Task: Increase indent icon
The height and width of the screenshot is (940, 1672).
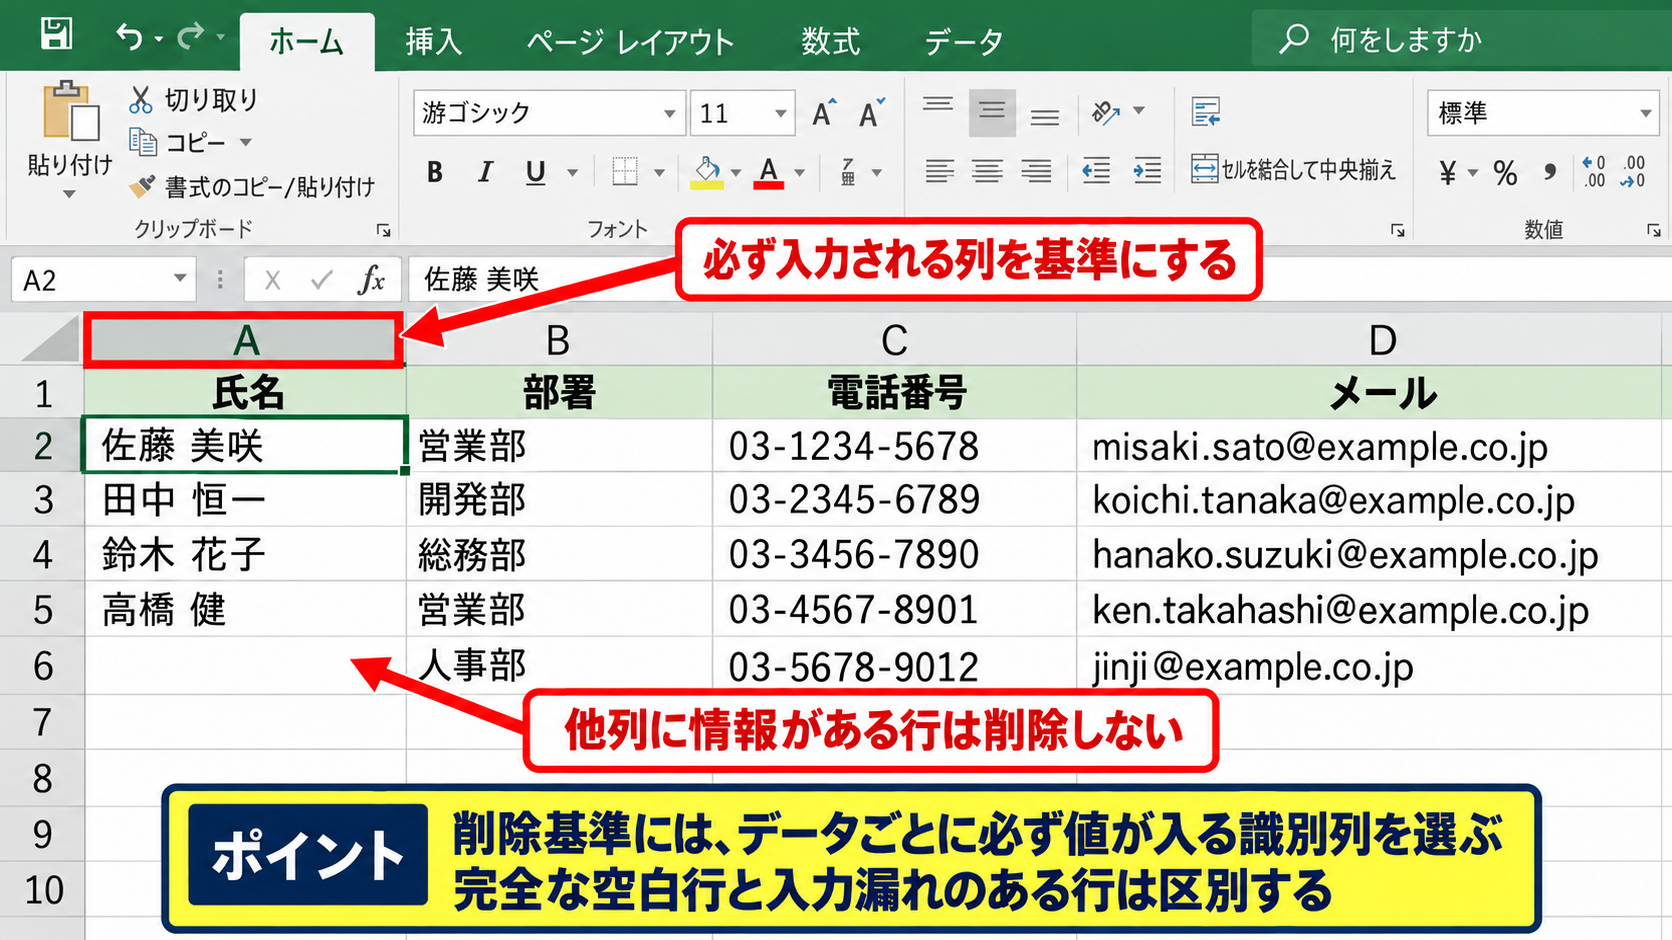Action: point(1147,172)
